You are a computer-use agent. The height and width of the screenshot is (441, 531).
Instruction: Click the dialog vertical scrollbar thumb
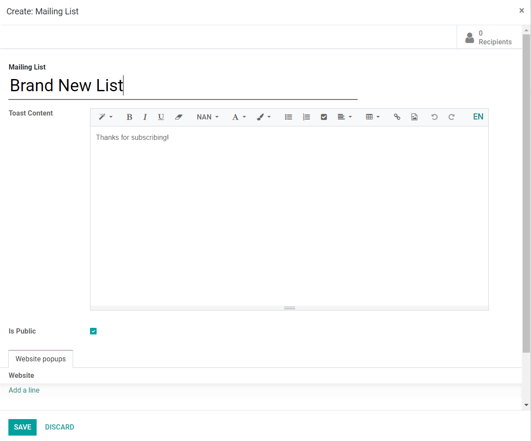click(x=526, y=193)
